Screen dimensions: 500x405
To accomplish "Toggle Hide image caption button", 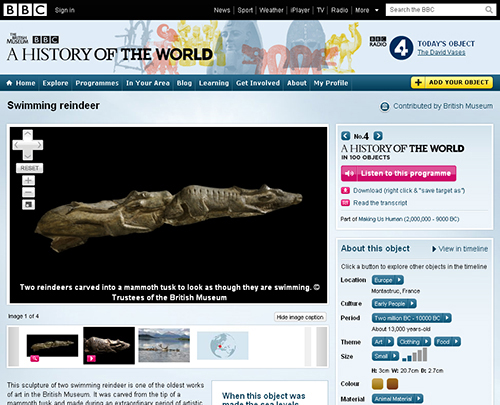I will tap(300, 317).
